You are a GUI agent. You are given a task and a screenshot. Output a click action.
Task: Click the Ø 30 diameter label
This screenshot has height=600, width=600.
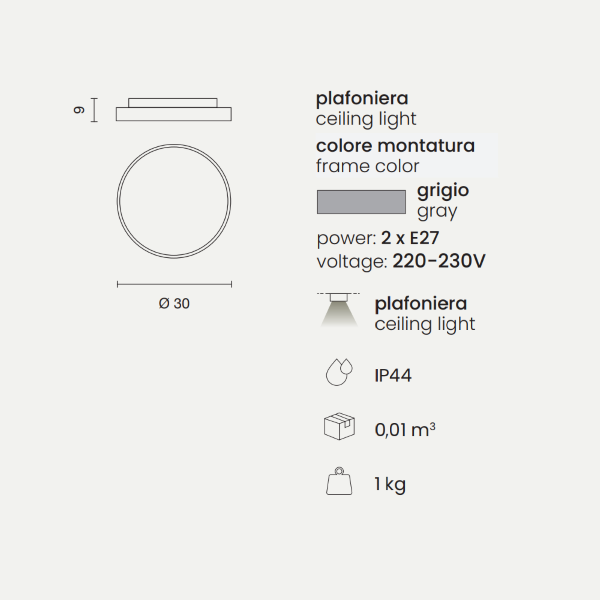[x=174, y=304]
